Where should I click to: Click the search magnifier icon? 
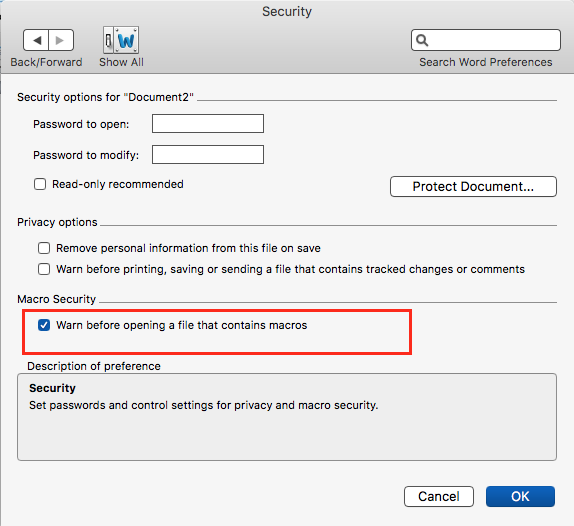[x=422, y=40]
